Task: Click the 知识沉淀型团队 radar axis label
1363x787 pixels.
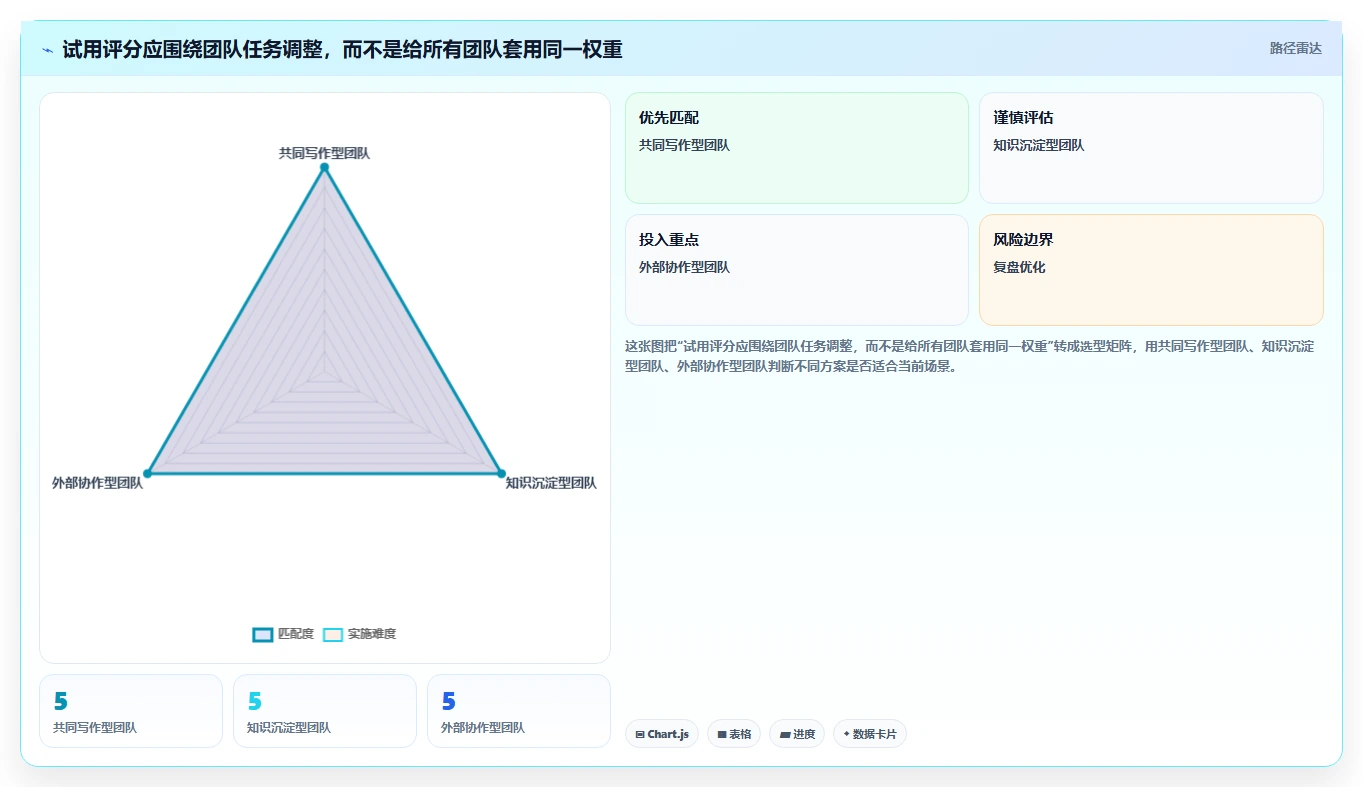Action: pyautogui.click(x=551, y=483)
